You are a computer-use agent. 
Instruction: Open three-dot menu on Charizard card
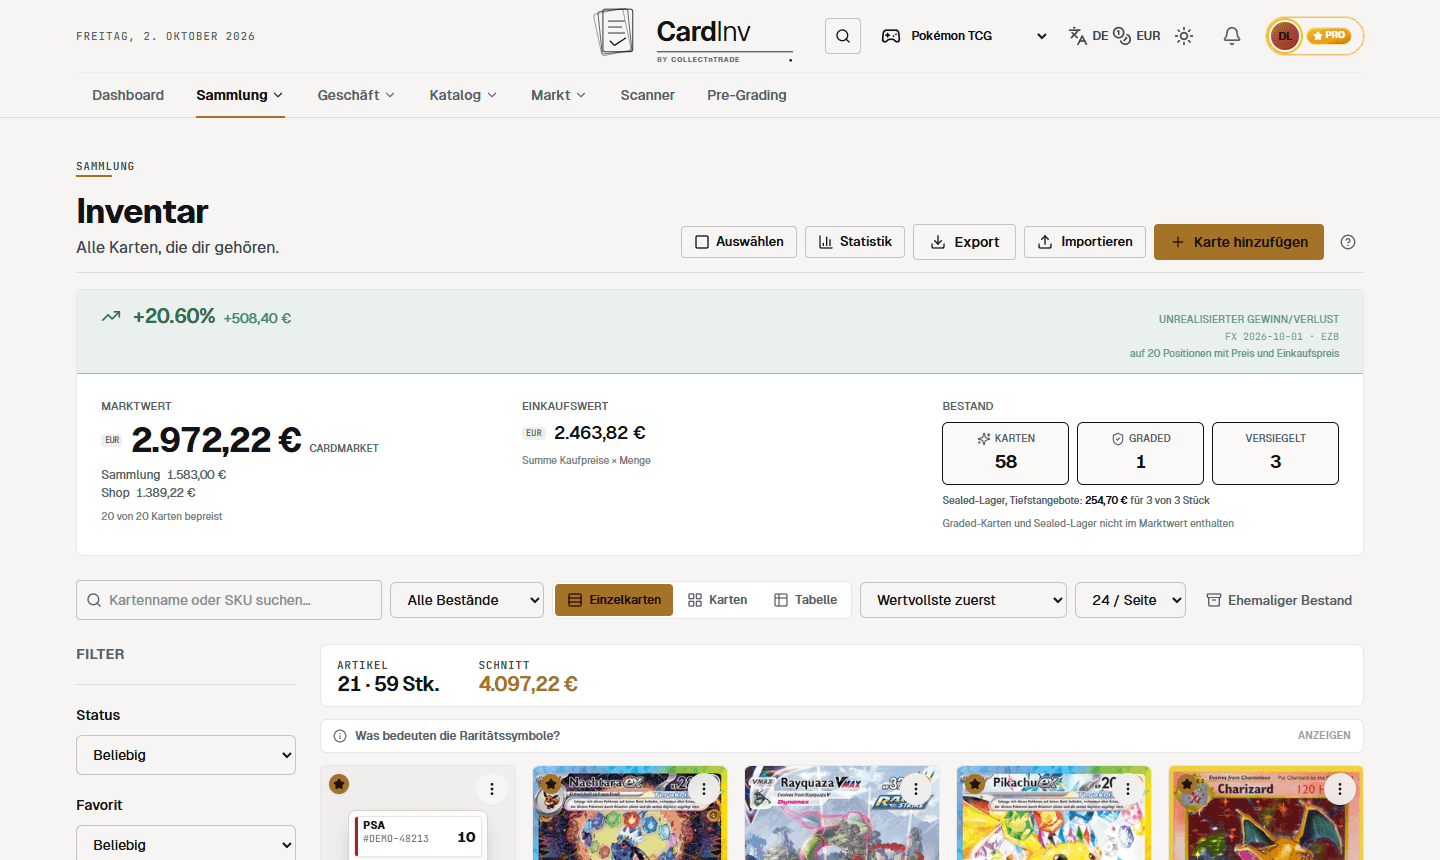(1340, 789)
